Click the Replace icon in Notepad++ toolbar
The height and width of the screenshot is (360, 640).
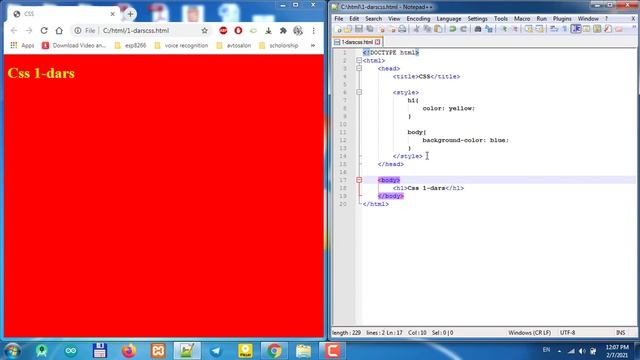click(x=488, y=29)
